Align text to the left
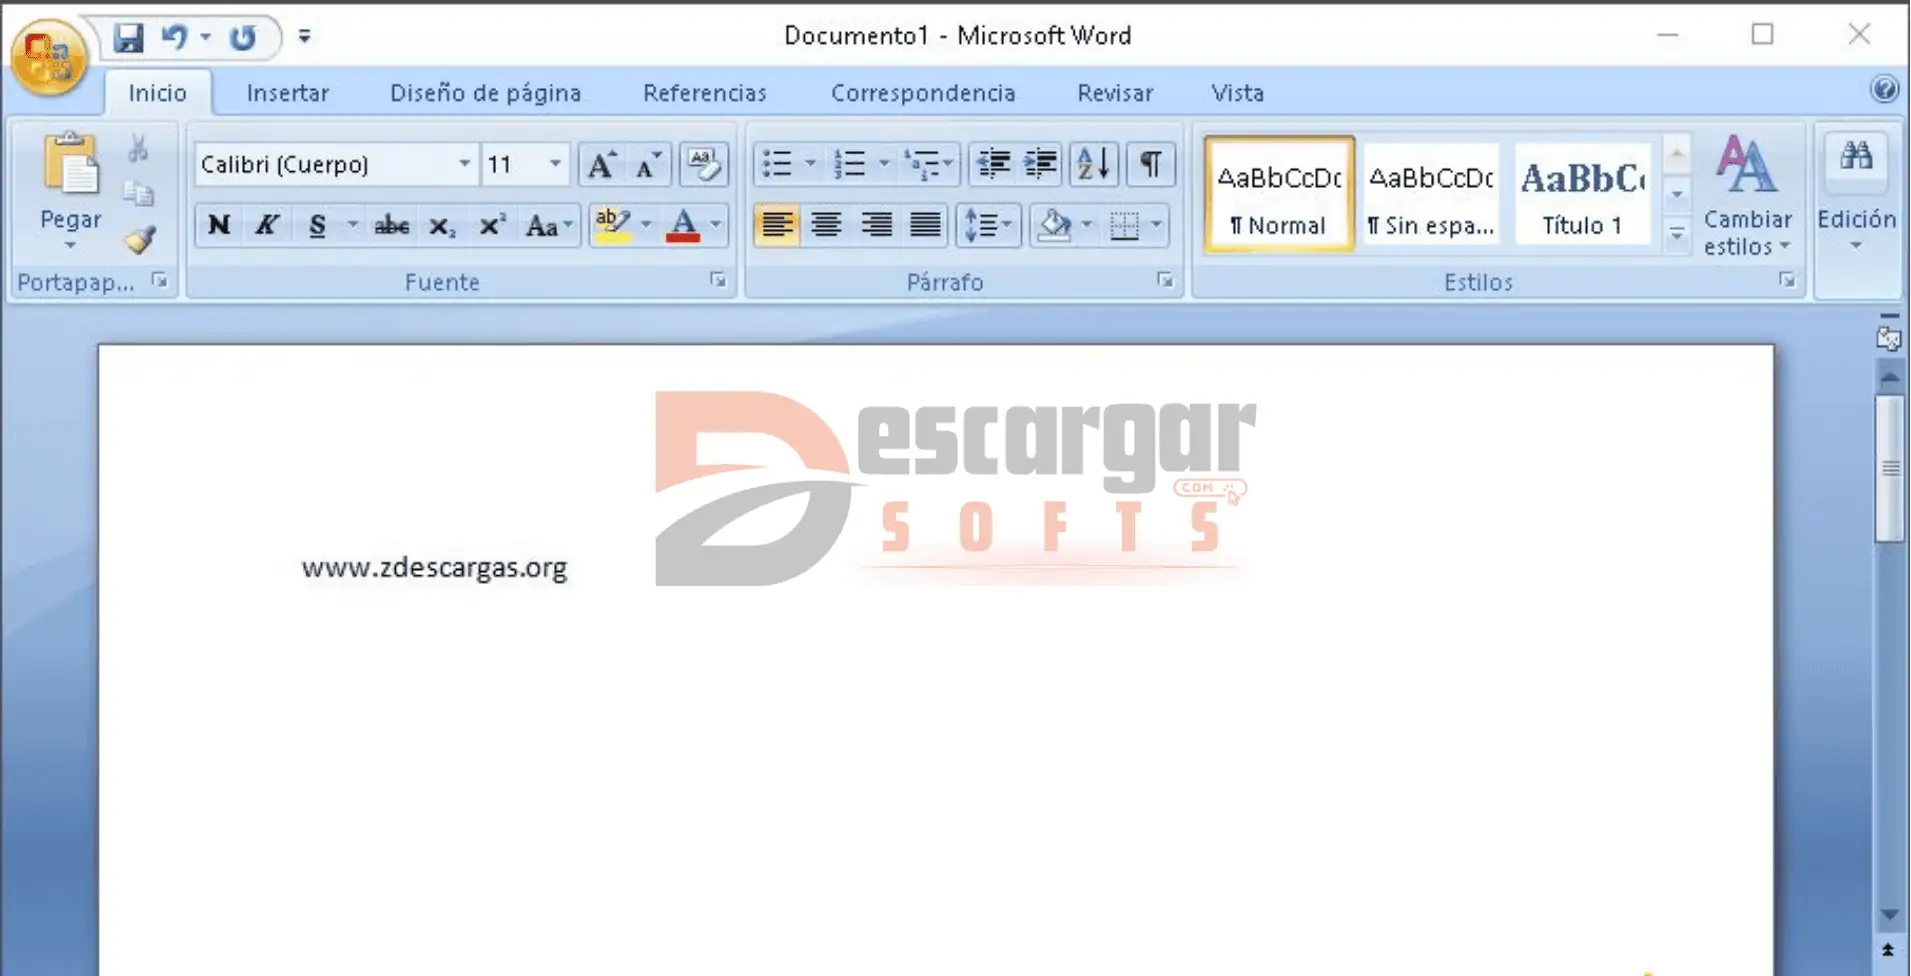 tap(777, 225)
